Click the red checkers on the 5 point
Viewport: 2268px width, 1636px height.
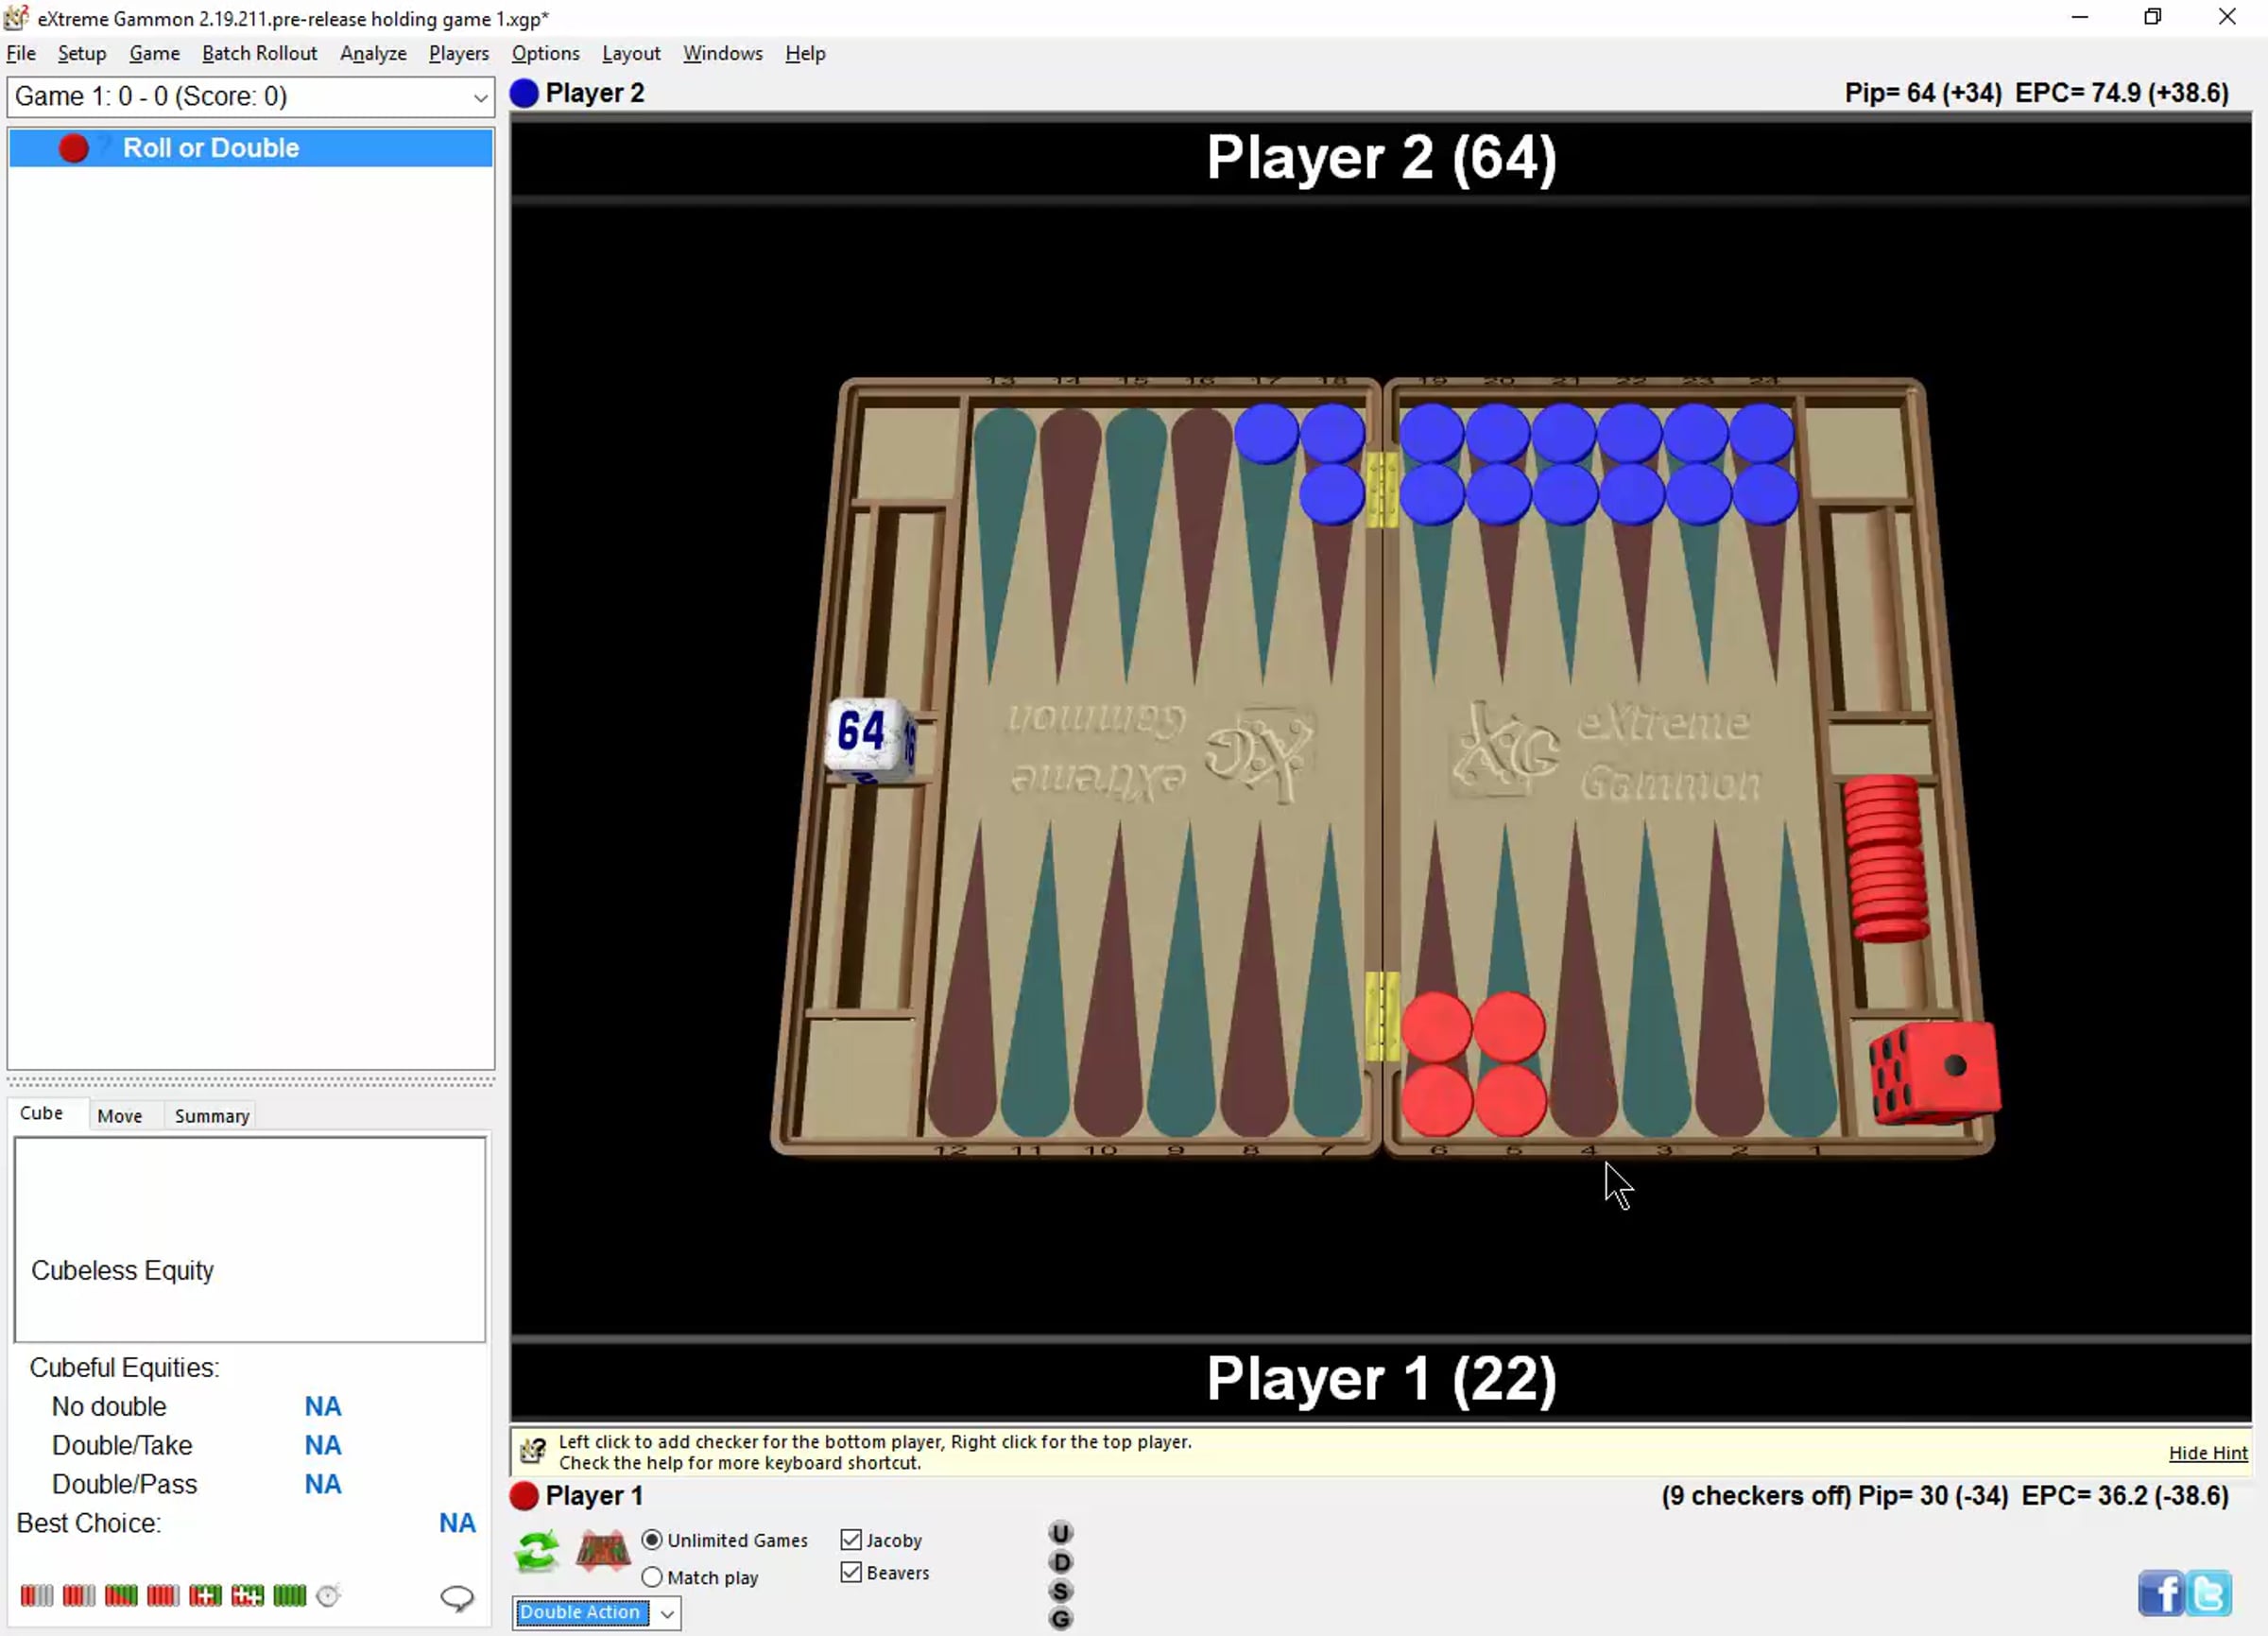point(1509,1064)
